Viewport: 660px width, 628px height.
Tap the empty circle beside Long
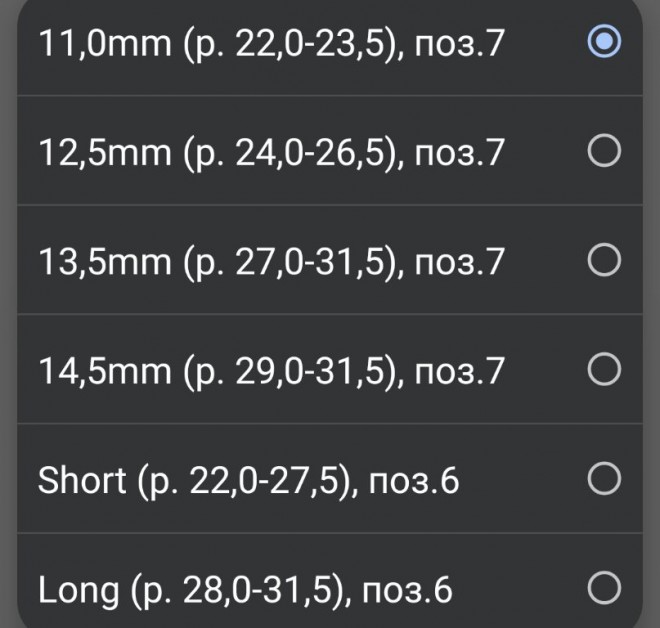click(x=604, y=589)
